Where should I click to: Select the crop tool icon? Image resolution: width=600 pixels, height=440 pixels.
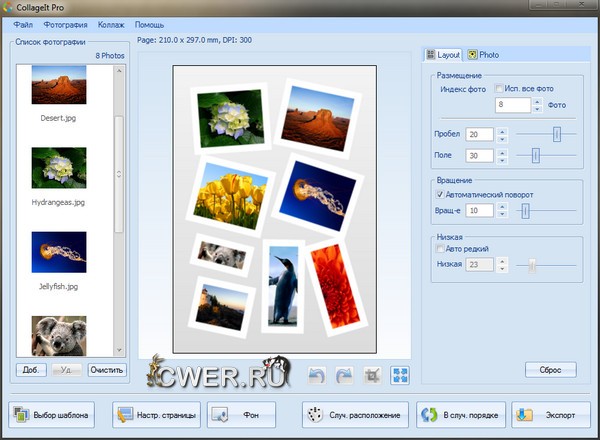tap(373, 374)
